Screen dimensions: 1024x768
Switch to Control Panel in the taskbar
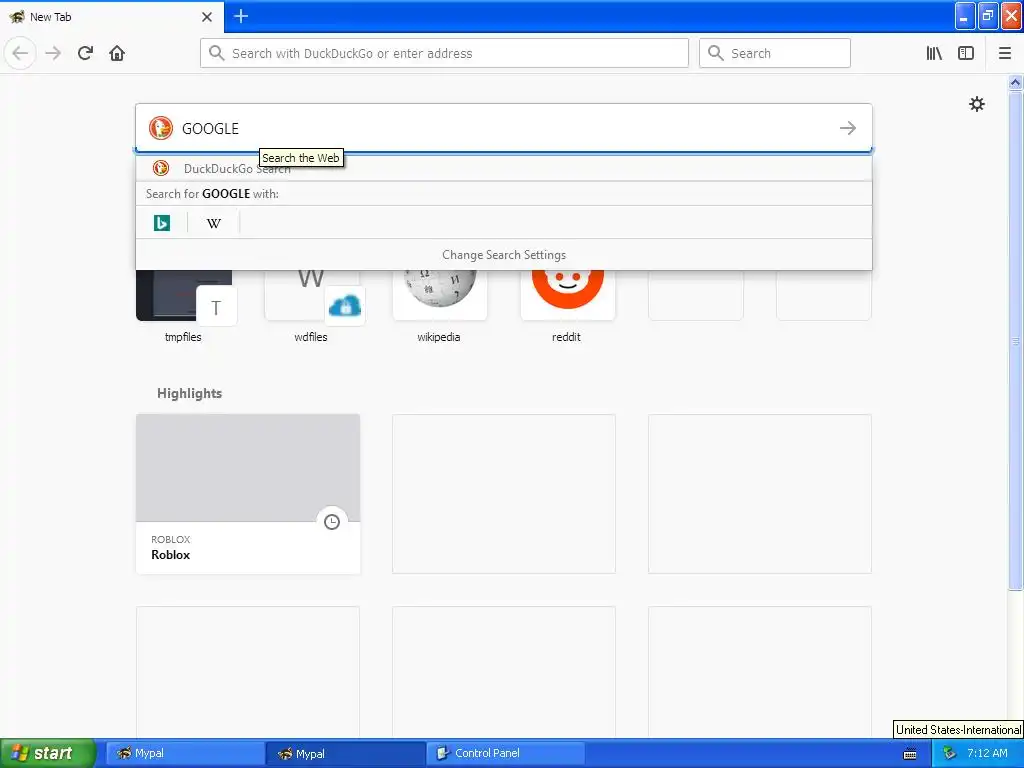tap(507, 754)
